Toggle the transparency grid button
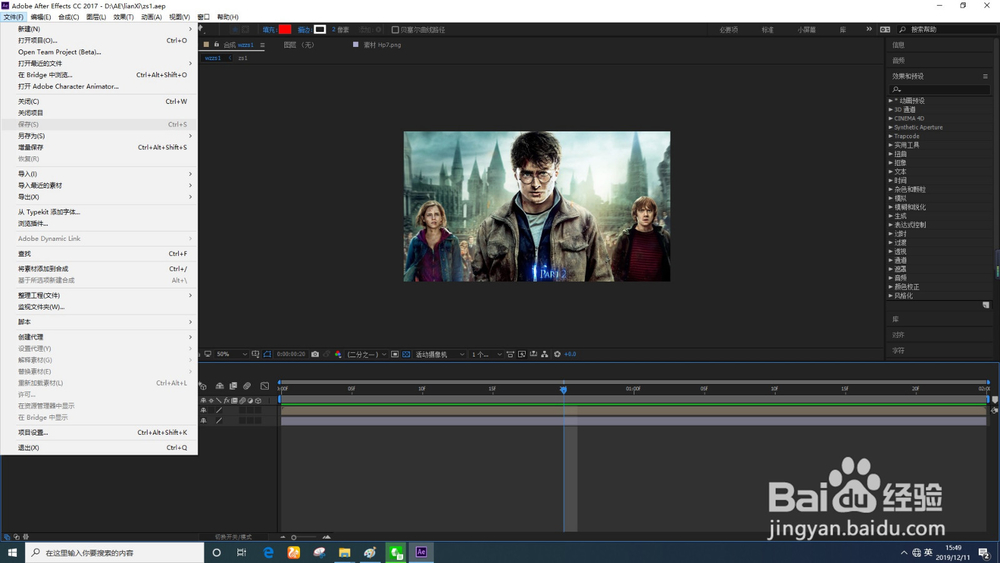Image resolution: width=1000 pixels, height=563 pixels. tap(406, 354)
